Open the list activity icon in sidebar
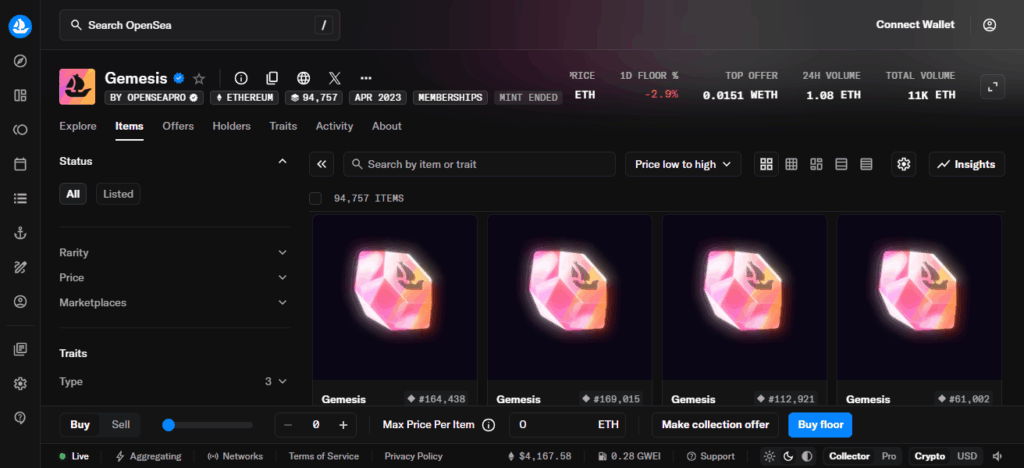This screenshot has height=468, width=1024. [20, 198]
